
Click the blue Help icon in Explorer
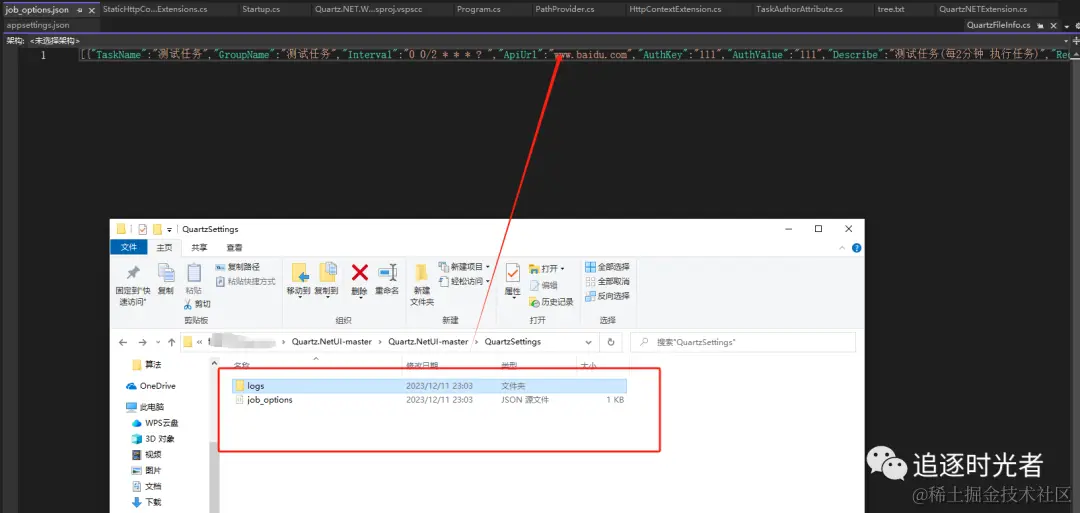coord(856,248)
